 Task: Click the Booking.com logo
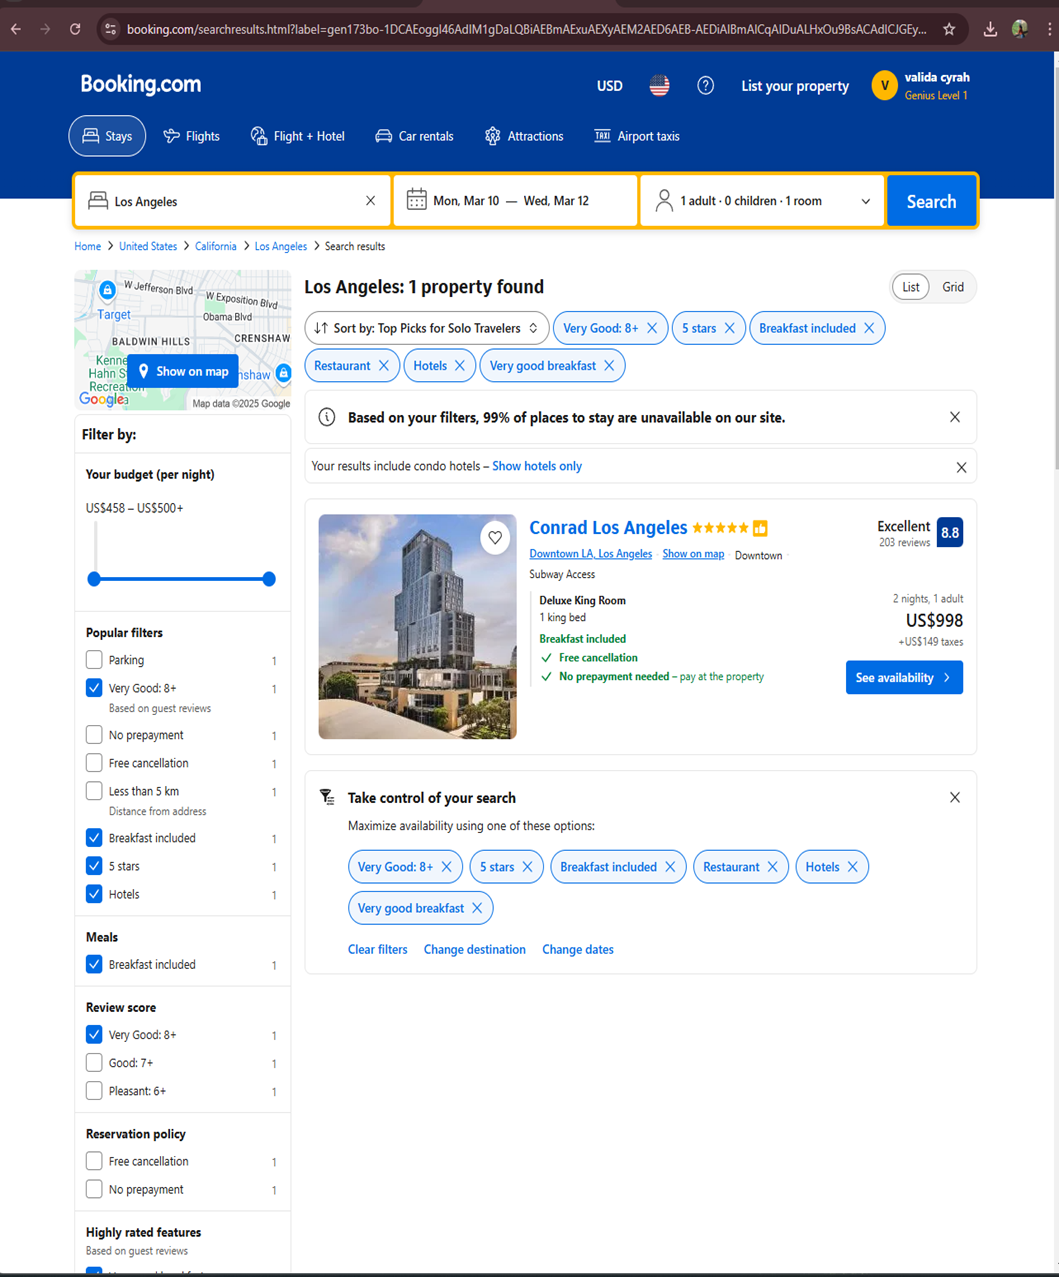[x=141, y=85]
